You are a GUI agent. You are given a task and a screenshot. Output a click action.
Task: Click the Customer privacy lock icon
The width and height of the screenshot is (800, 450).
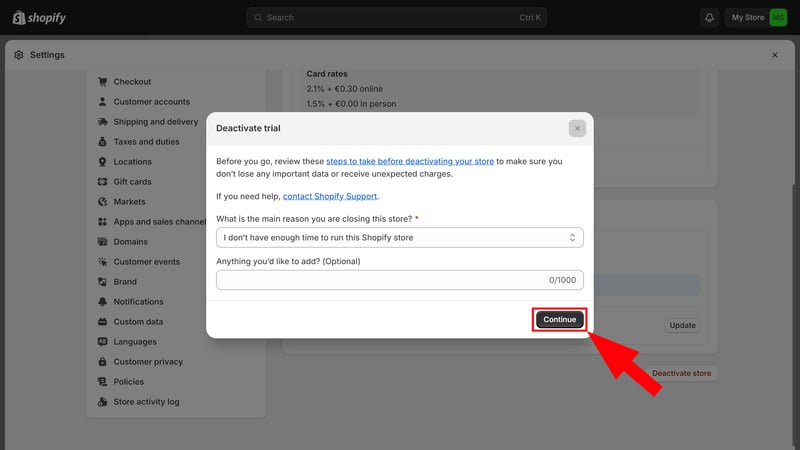pyautogui.click(x=103, y=362)
